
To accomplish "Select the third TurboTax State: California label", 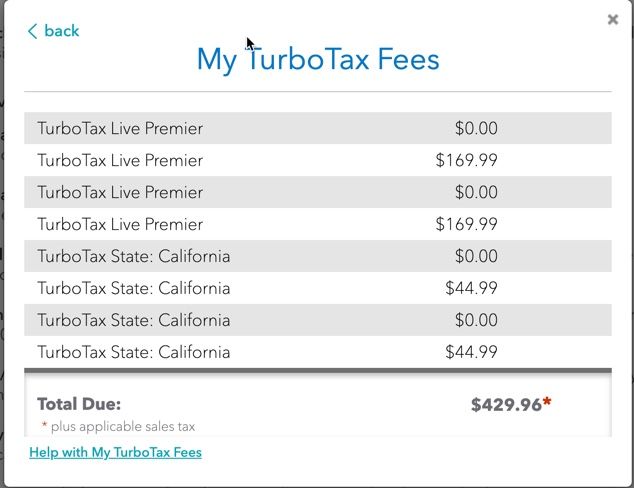I will coord(133,320).
